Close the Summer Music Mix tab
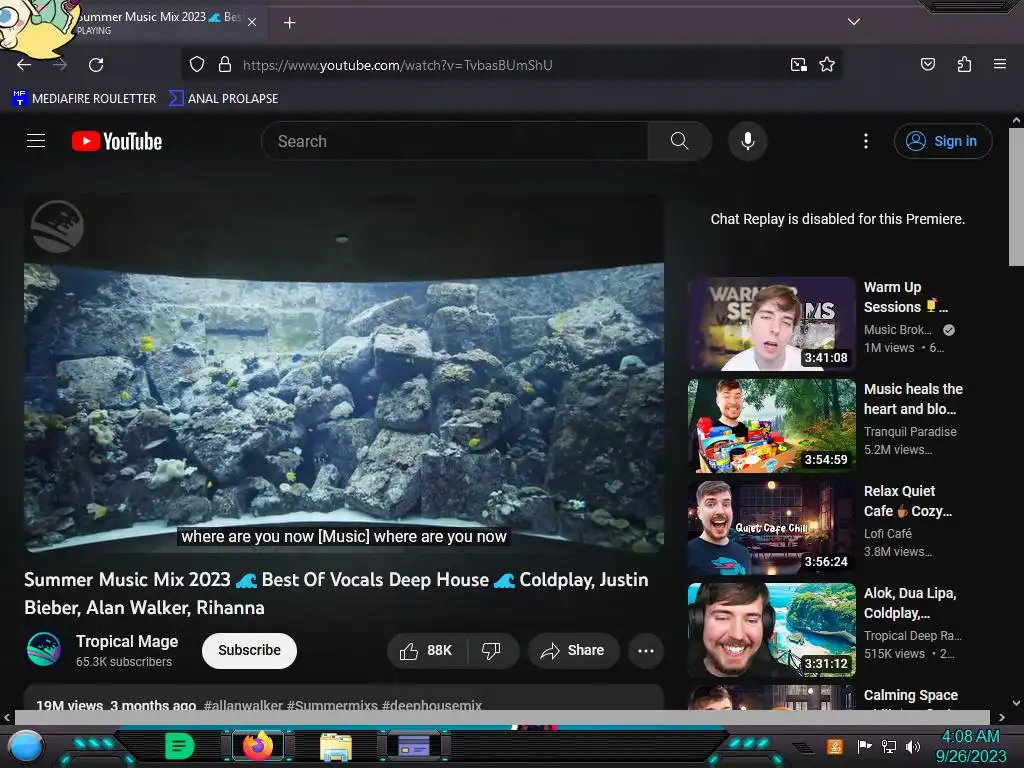The height and width of the screenshot is (768, 1024). pyautogui.click(x=252, y=22)
